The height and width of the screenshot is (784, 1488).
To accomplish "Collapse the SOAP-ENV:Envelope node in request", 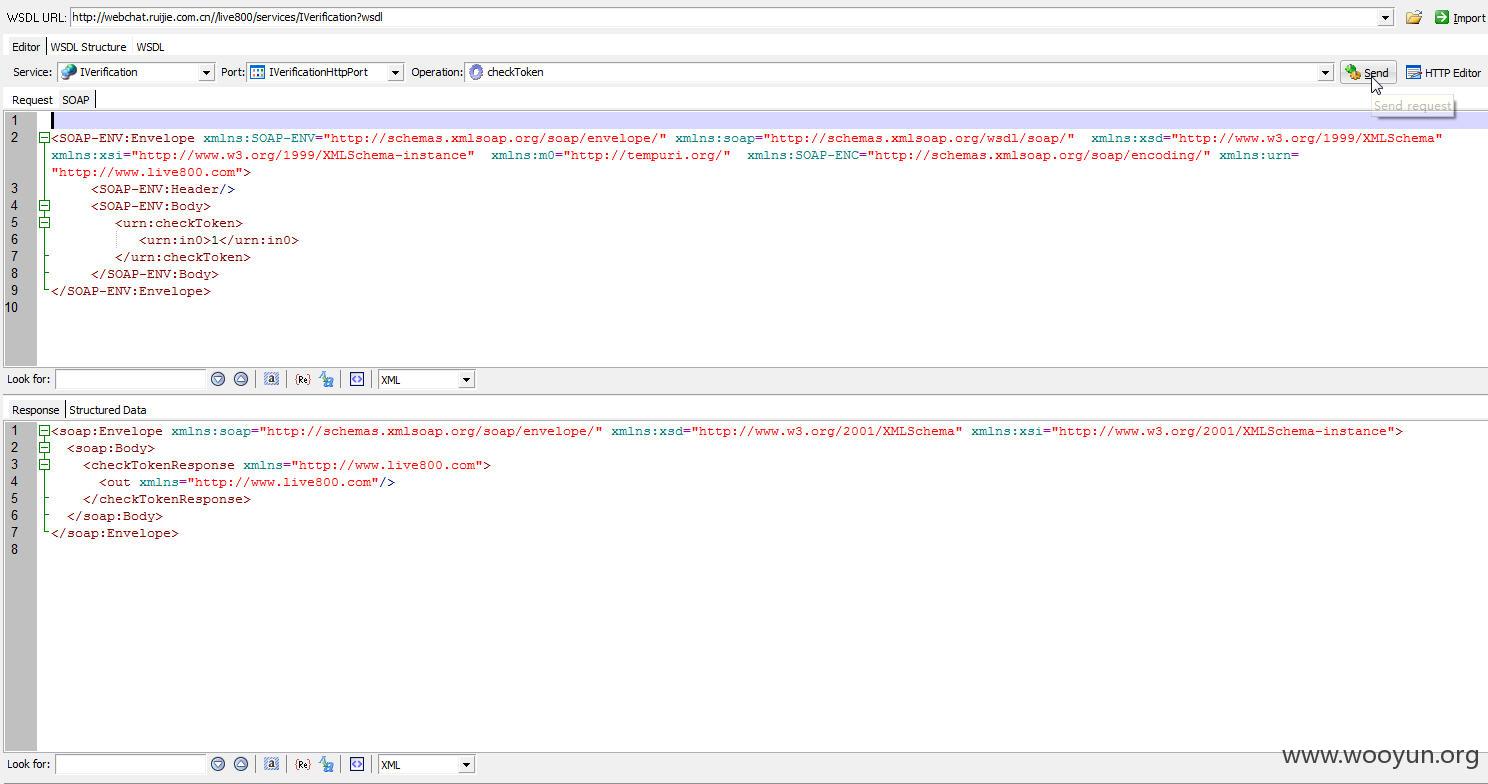I will click(x=44, y=138).
